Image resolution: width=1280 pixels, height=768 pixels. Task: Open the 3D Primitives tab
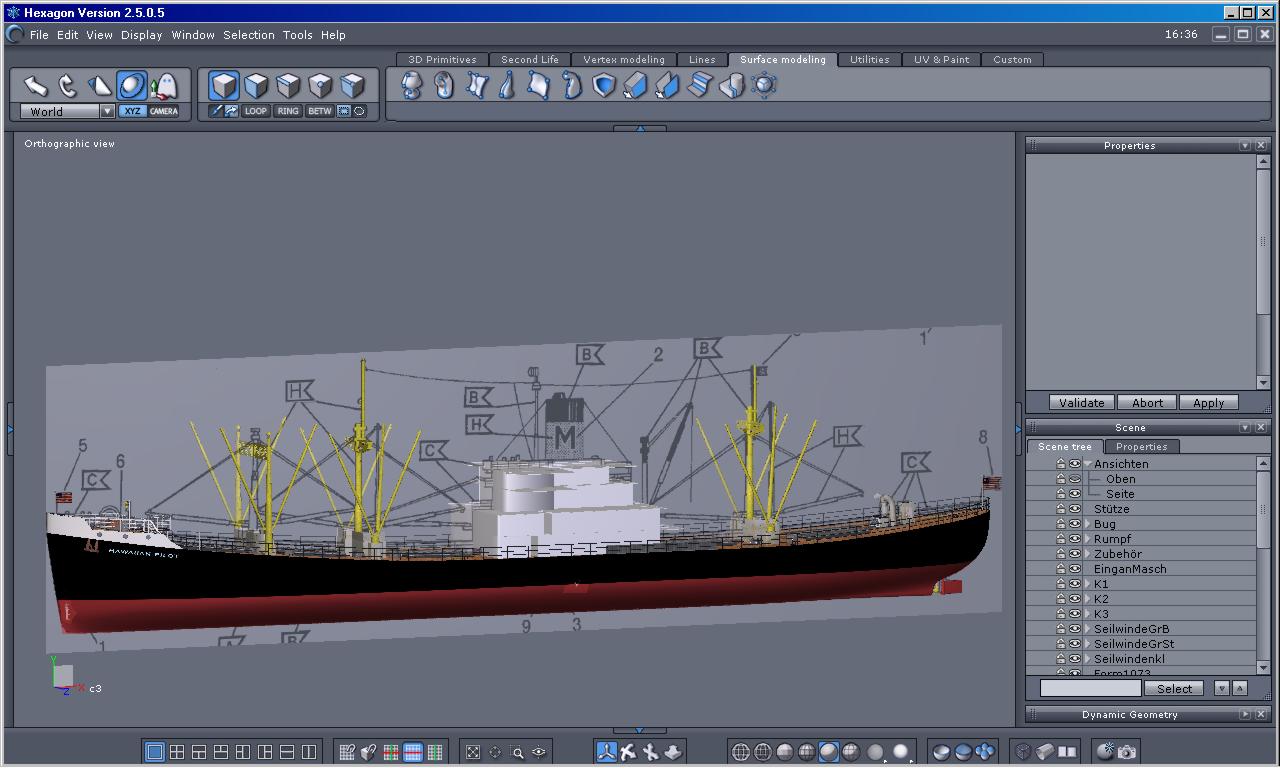pyautogui.click(x=442, y=60)
